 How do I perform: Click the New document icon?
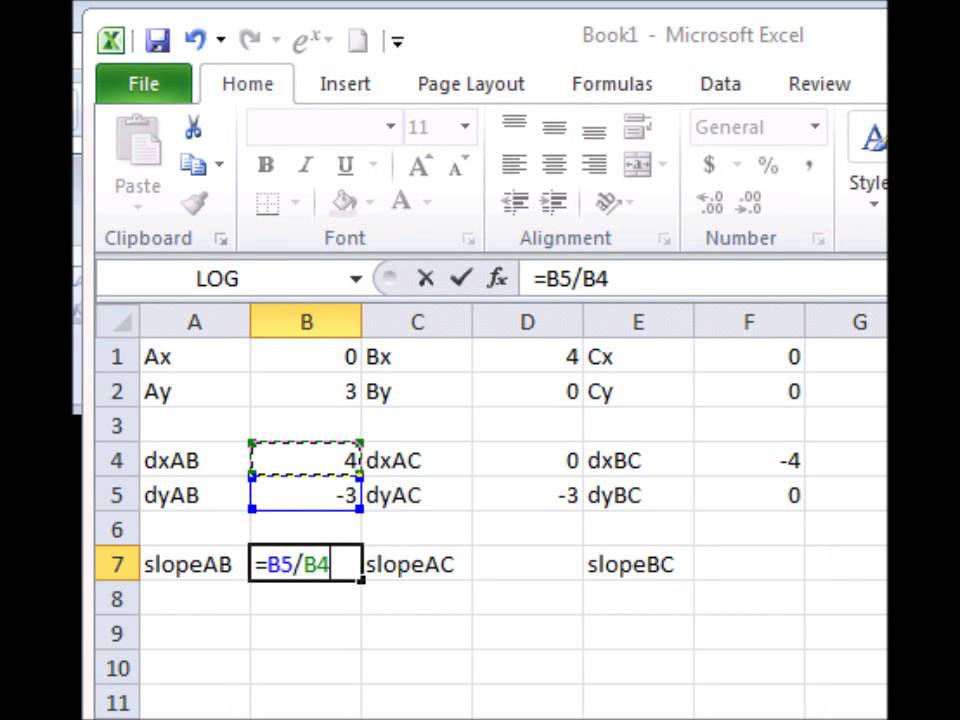pos(358,41)
